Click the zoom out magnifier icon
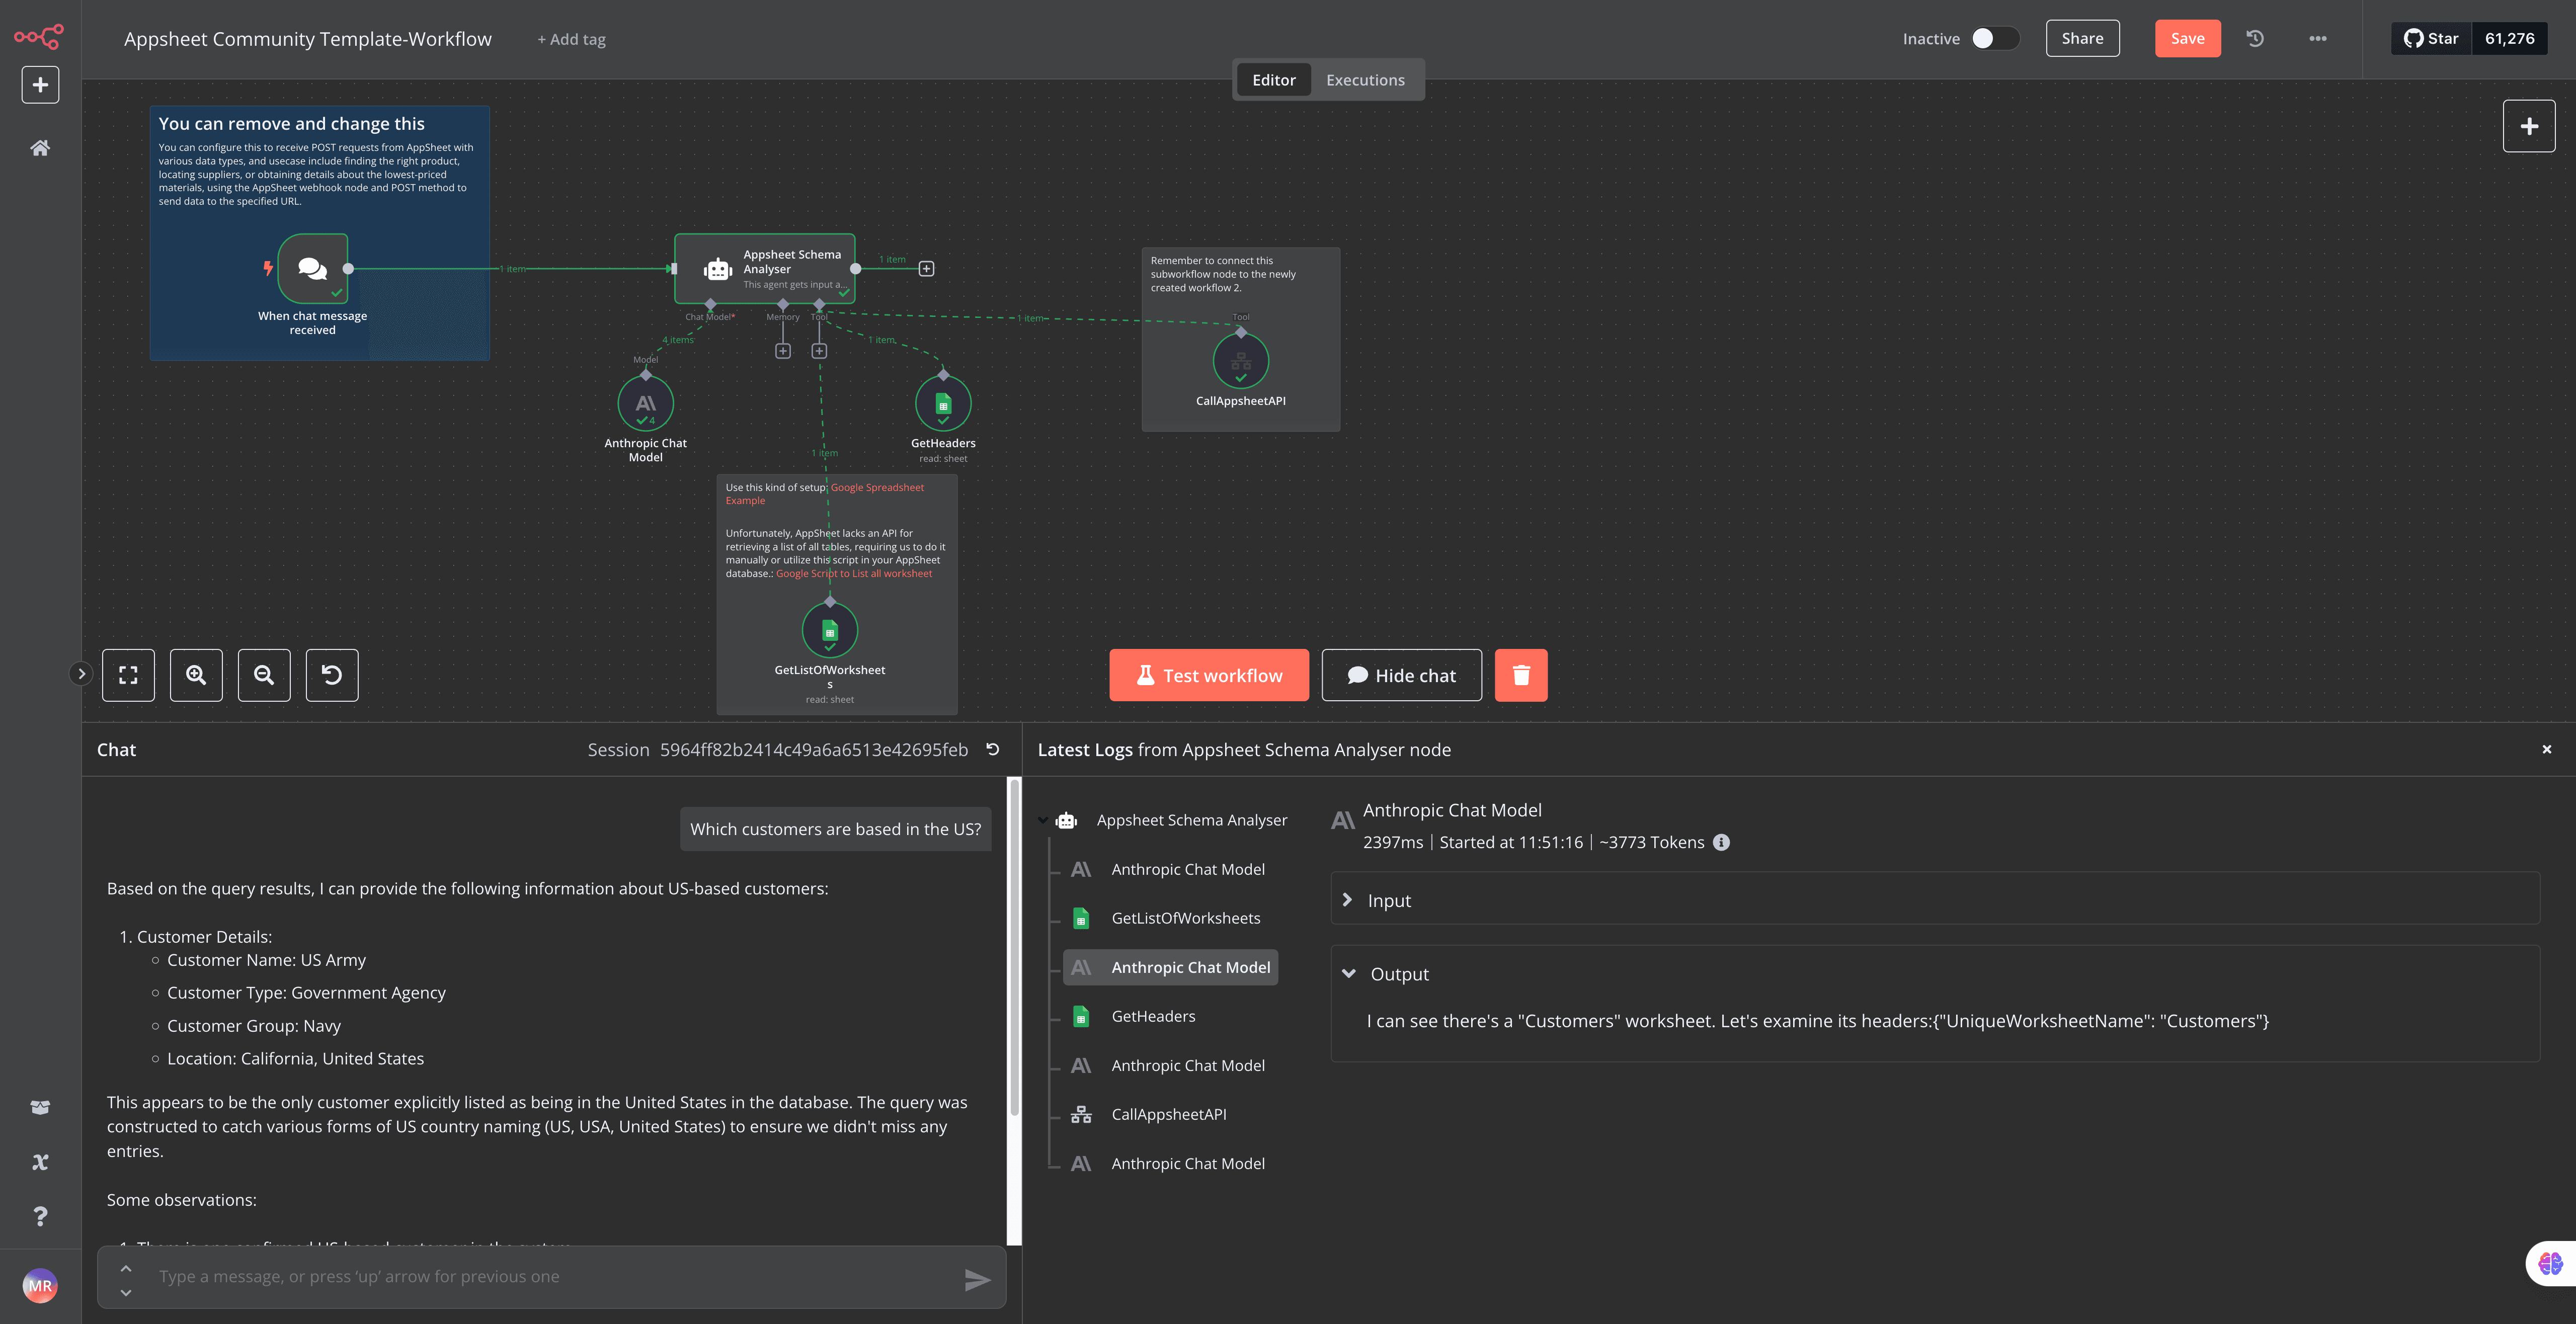Image resolution: width=2576 pixels, height=1324 pixels. pyautogui.click(x=263, y=674)
